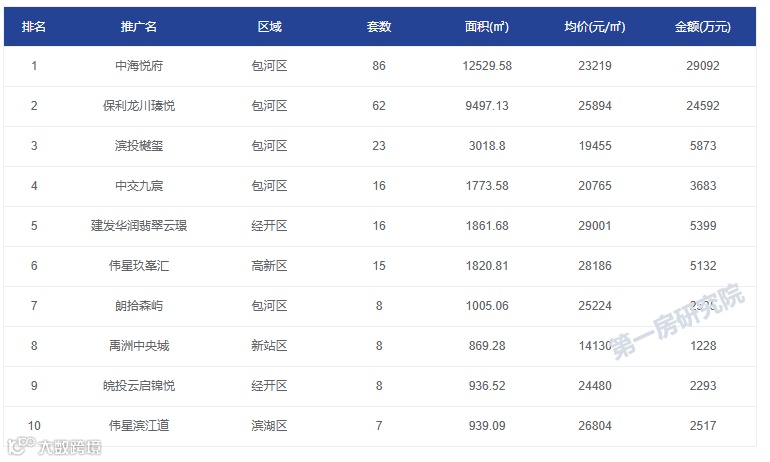Click the amount value 3683

tap(703, 186)
